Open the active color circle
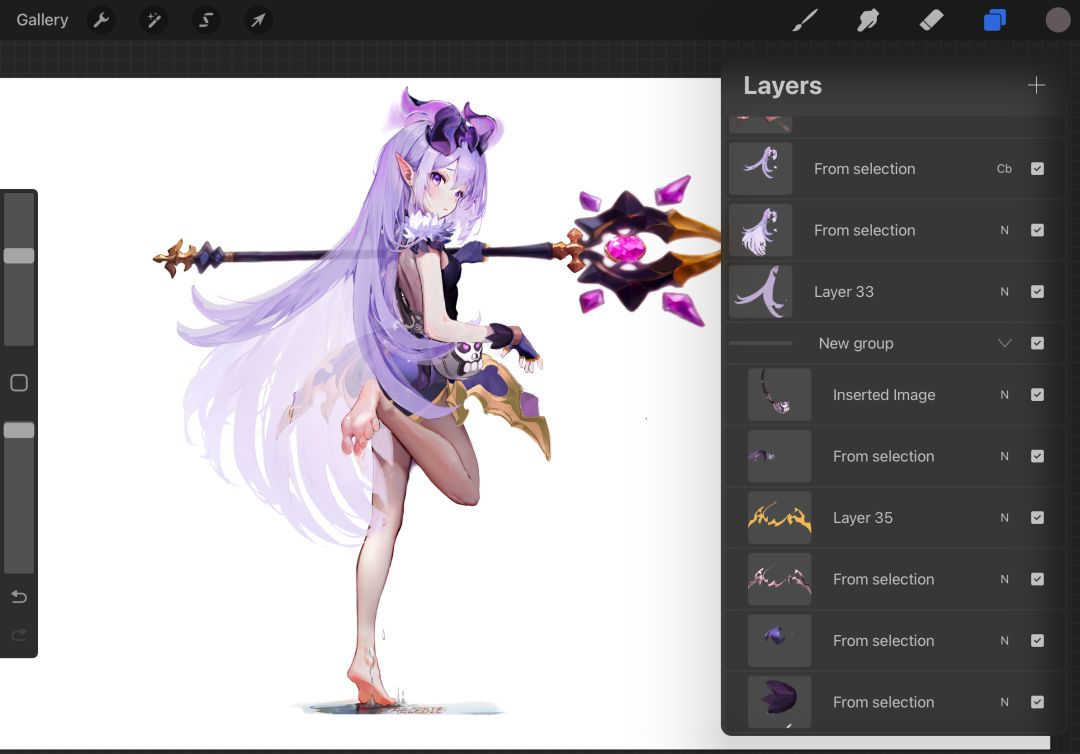The height and width of the screenshot is (754, 1080). (1058, 20)
